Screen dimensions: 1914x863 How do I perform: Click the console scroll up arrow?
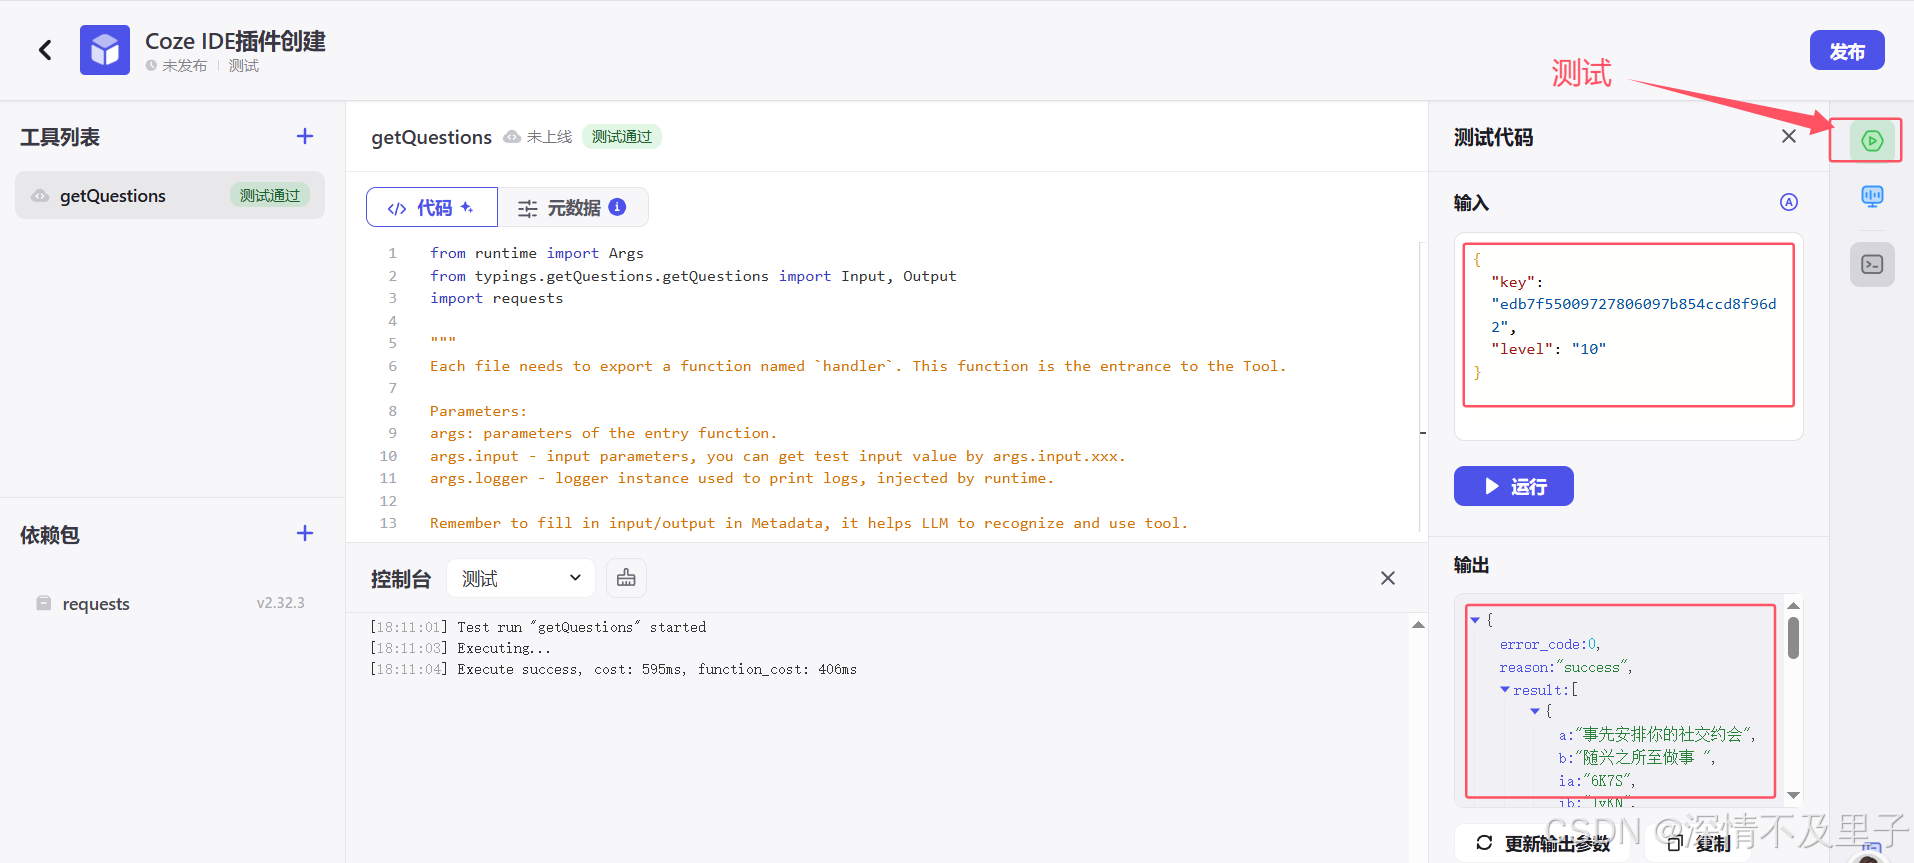(1418, 625)
